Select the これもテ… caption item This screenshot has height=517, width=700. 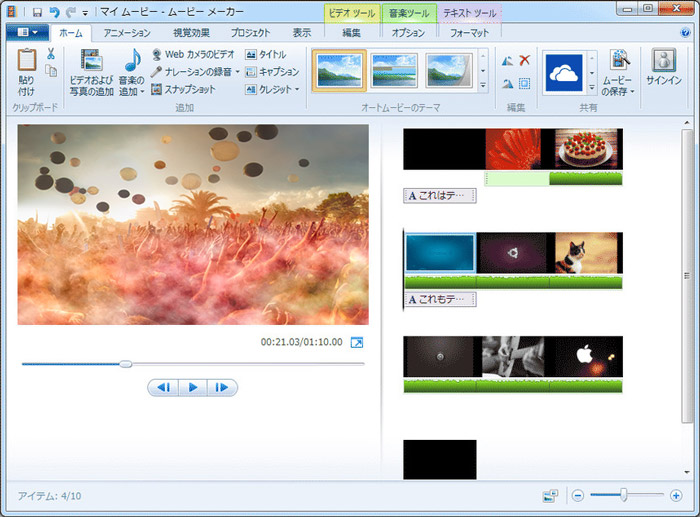(x=440, y=299)
